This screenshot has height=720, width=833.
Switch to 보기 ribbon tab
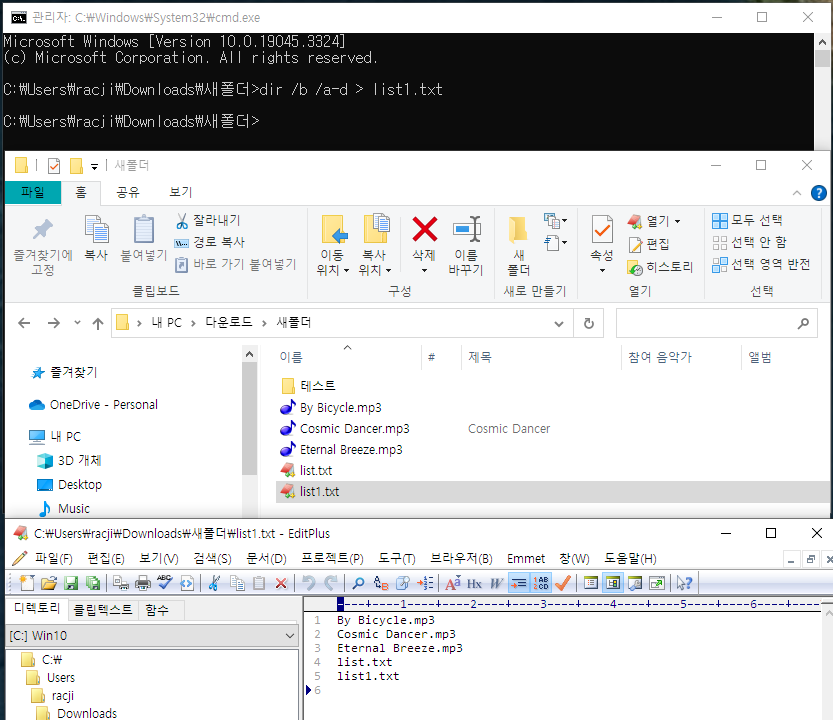[181, 192]
